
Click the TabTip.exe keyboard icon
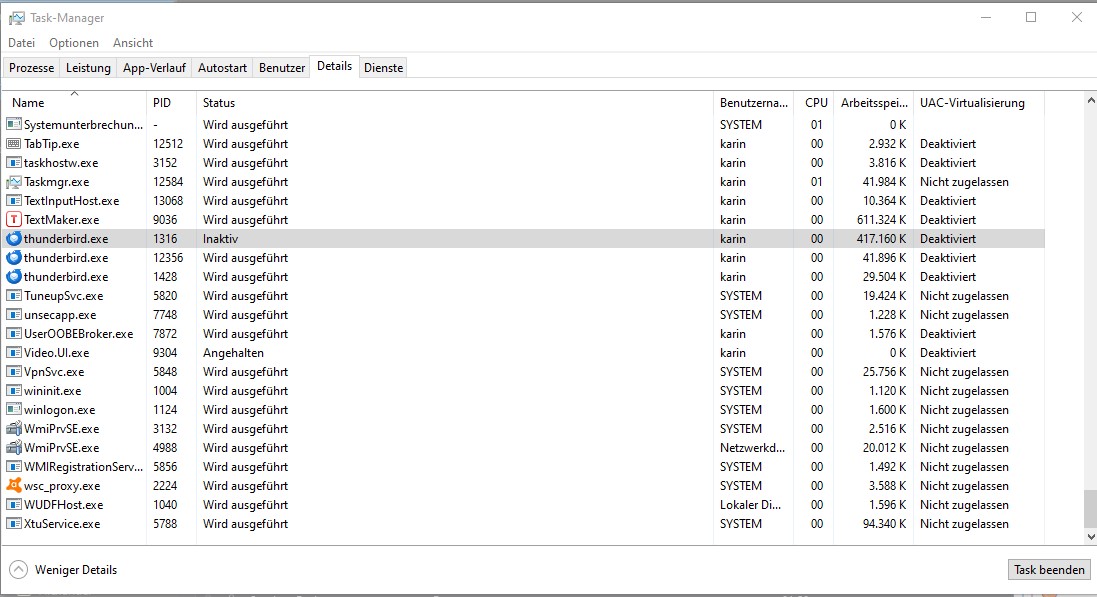[14, 144]
